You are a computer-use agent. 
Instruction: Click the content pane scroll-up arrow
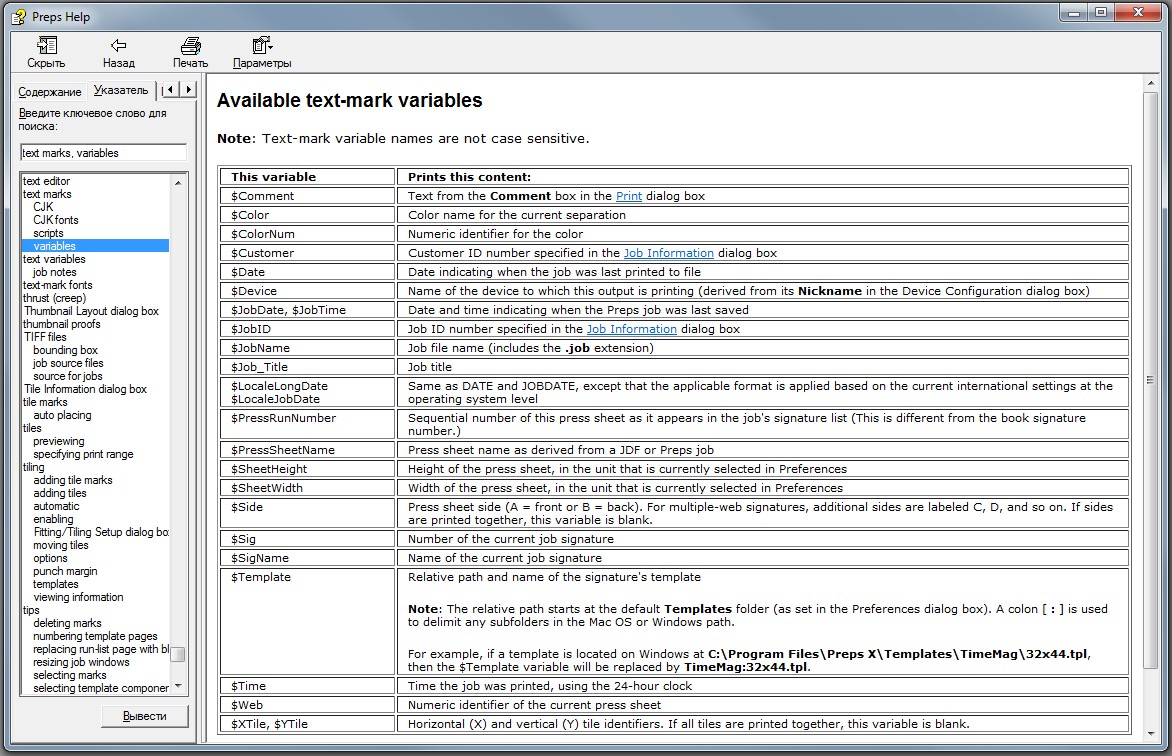pos(1151,83)
